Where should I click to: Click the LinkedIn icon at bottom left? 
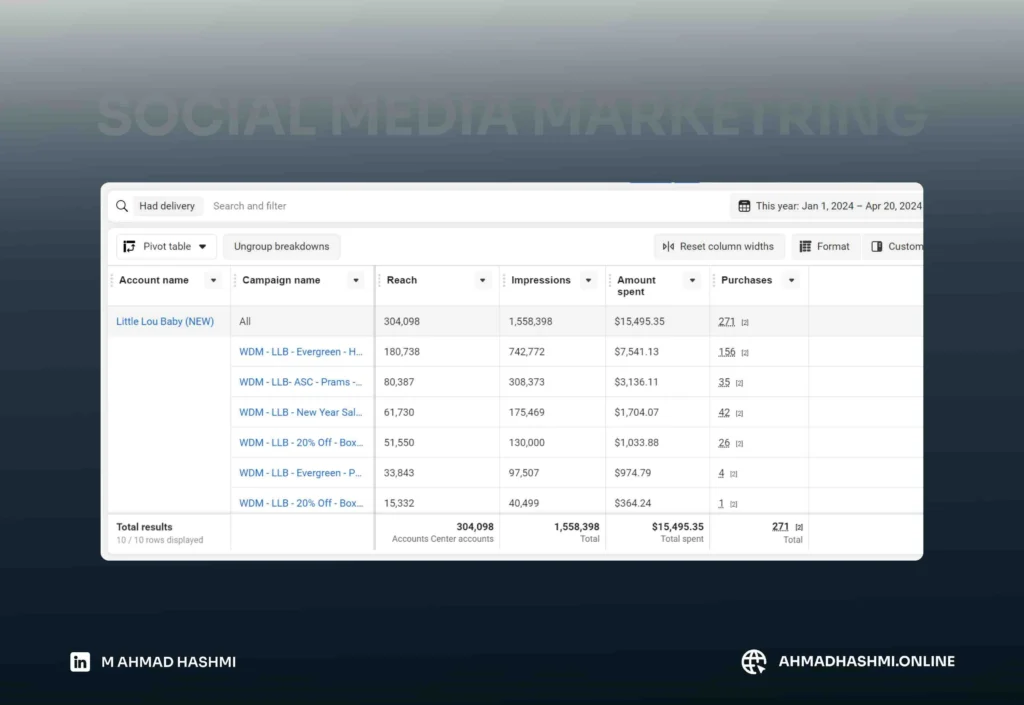click(x=80, y=661)
